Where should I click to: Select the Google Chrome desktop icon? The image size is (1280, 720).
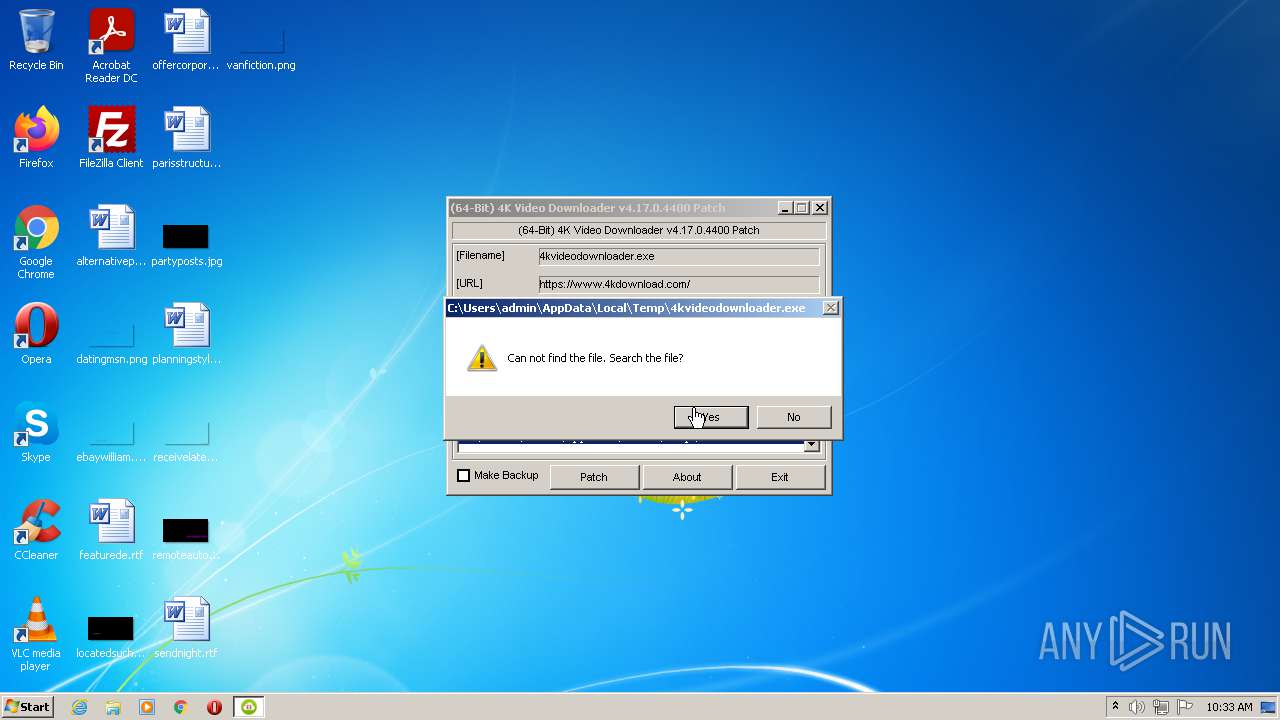click(36, 242)
